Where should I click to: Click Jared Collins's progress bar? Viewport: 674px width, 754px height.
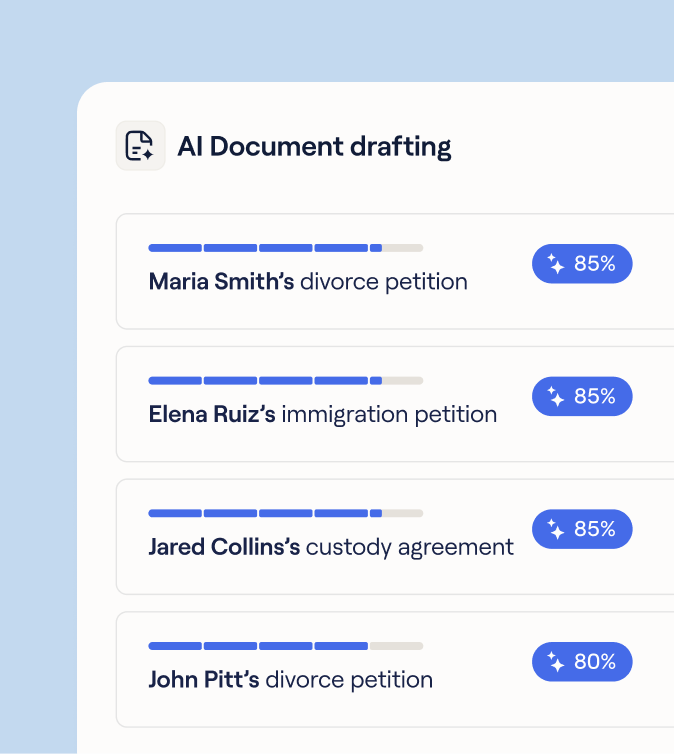pos(285,513)
